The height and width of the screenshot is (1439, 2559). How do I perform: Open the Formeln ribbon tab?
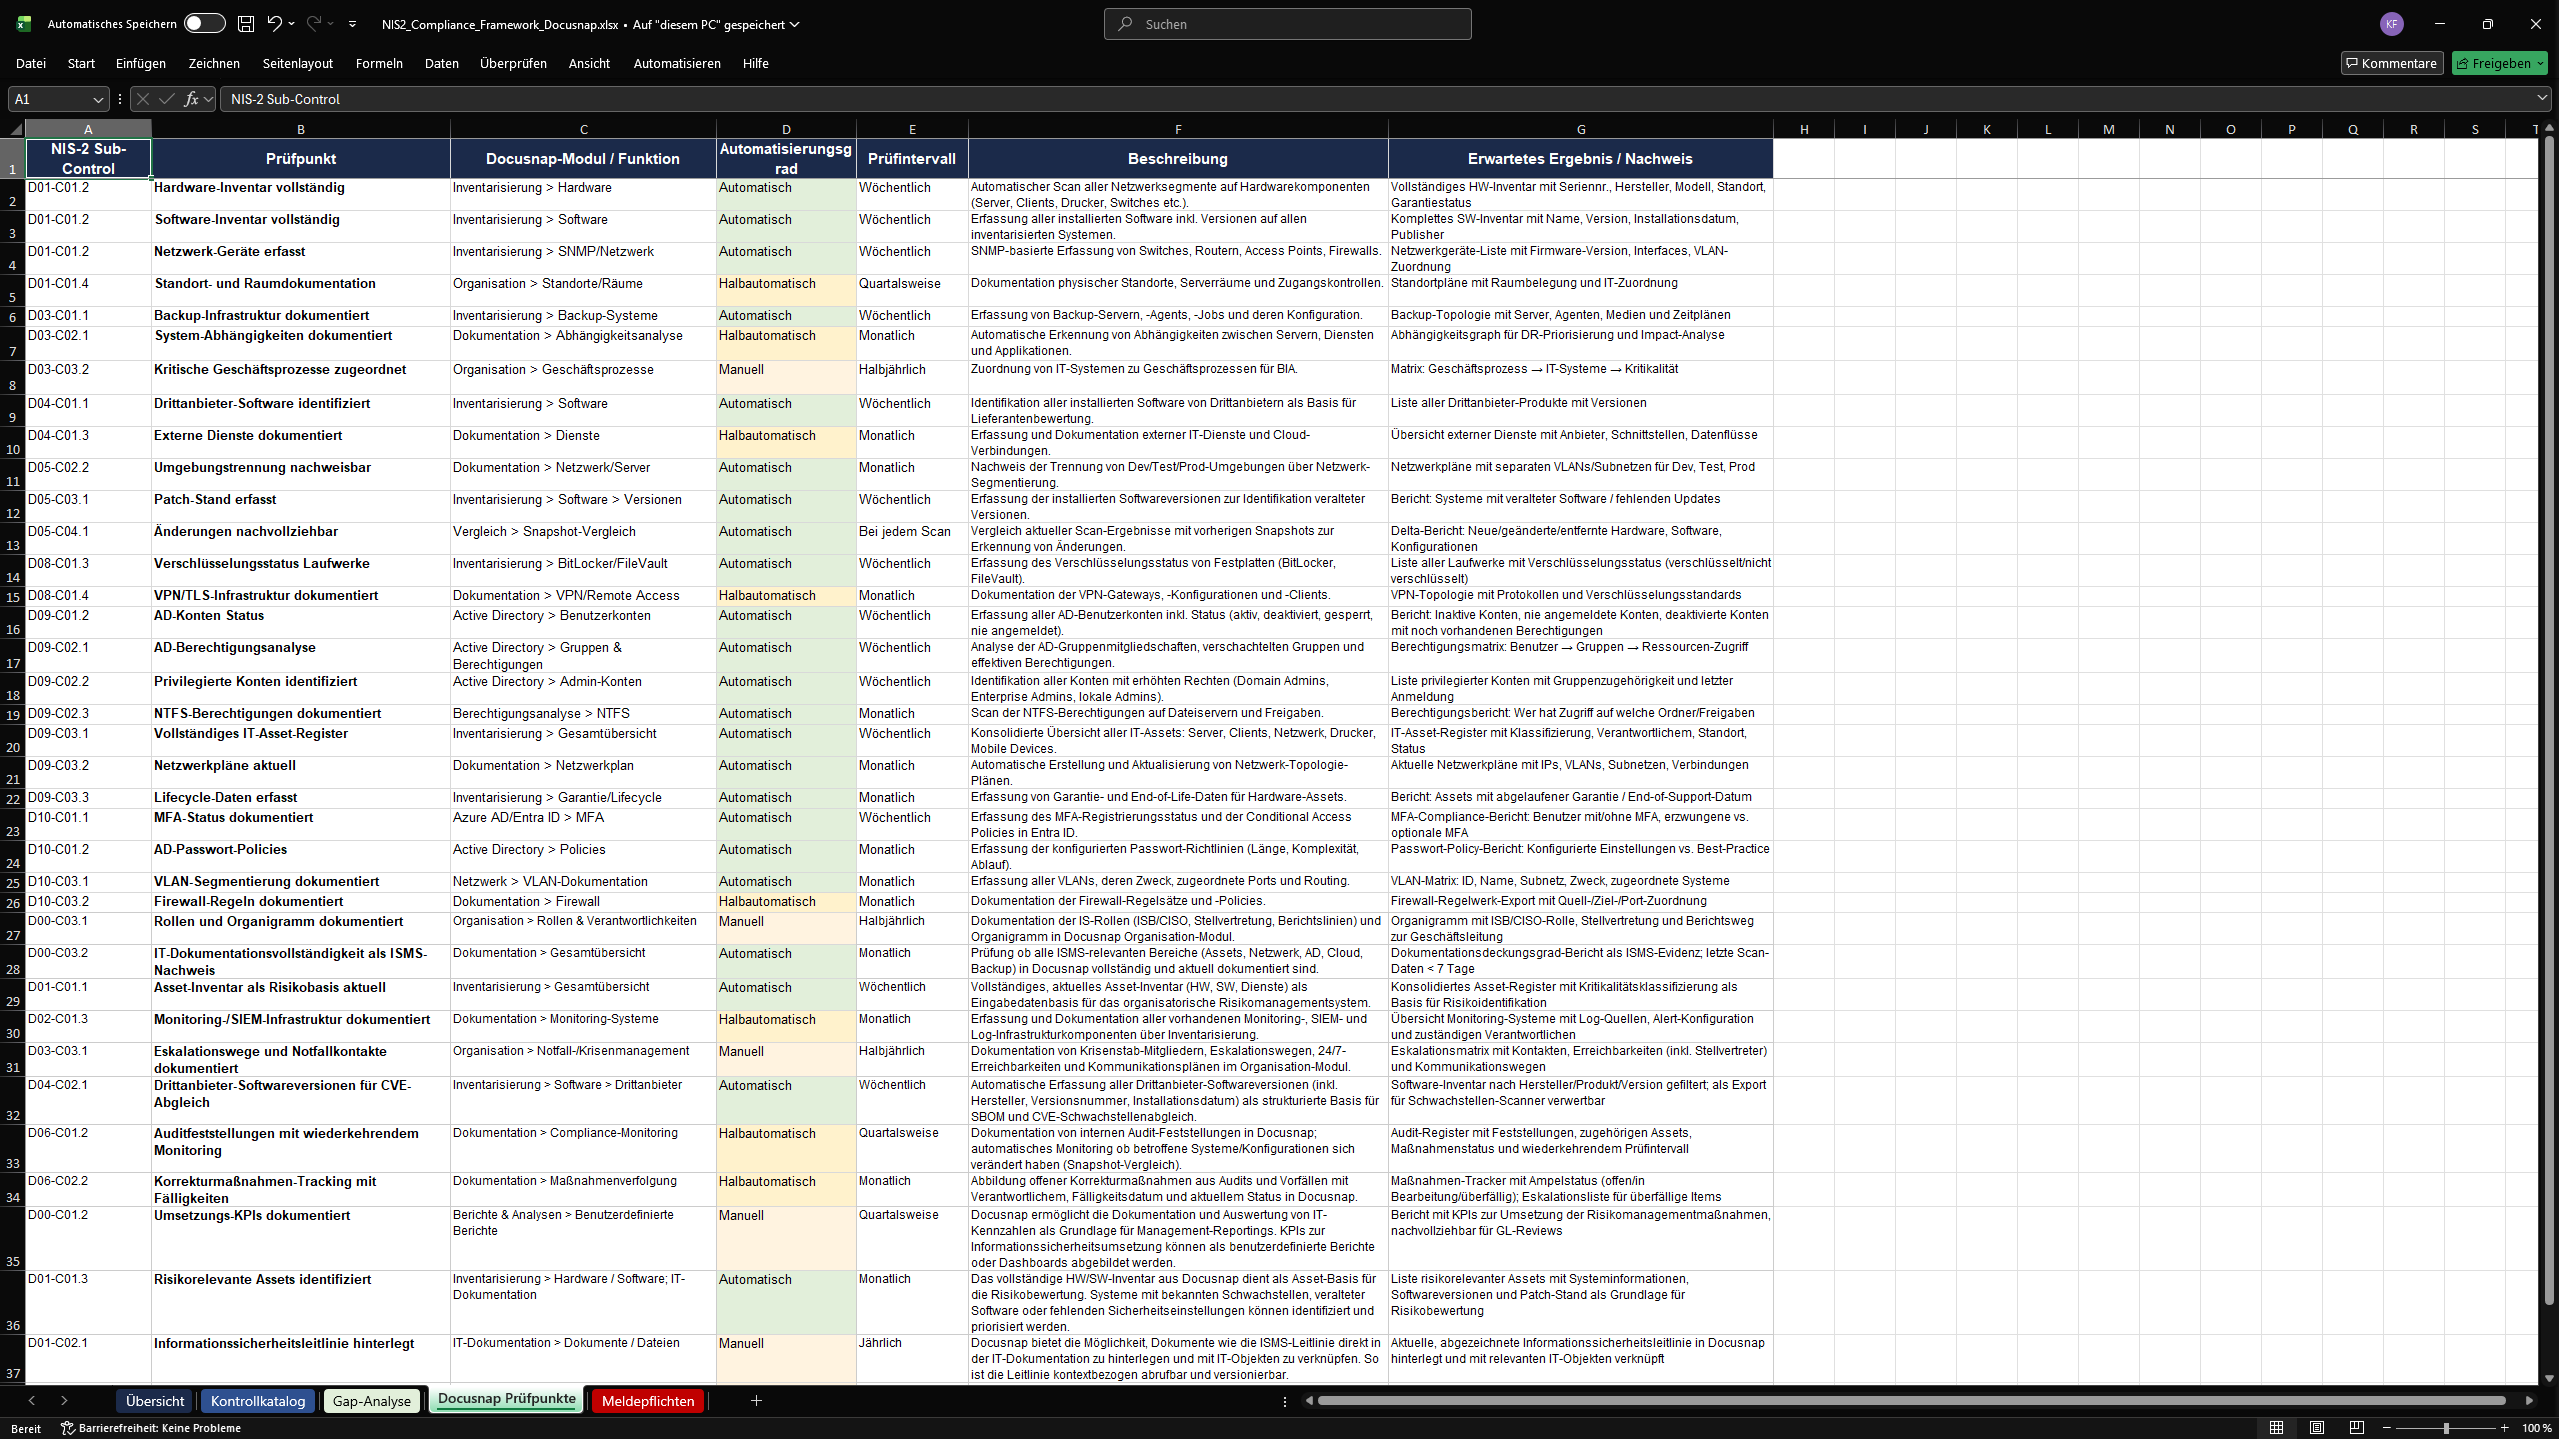[379, 63]
